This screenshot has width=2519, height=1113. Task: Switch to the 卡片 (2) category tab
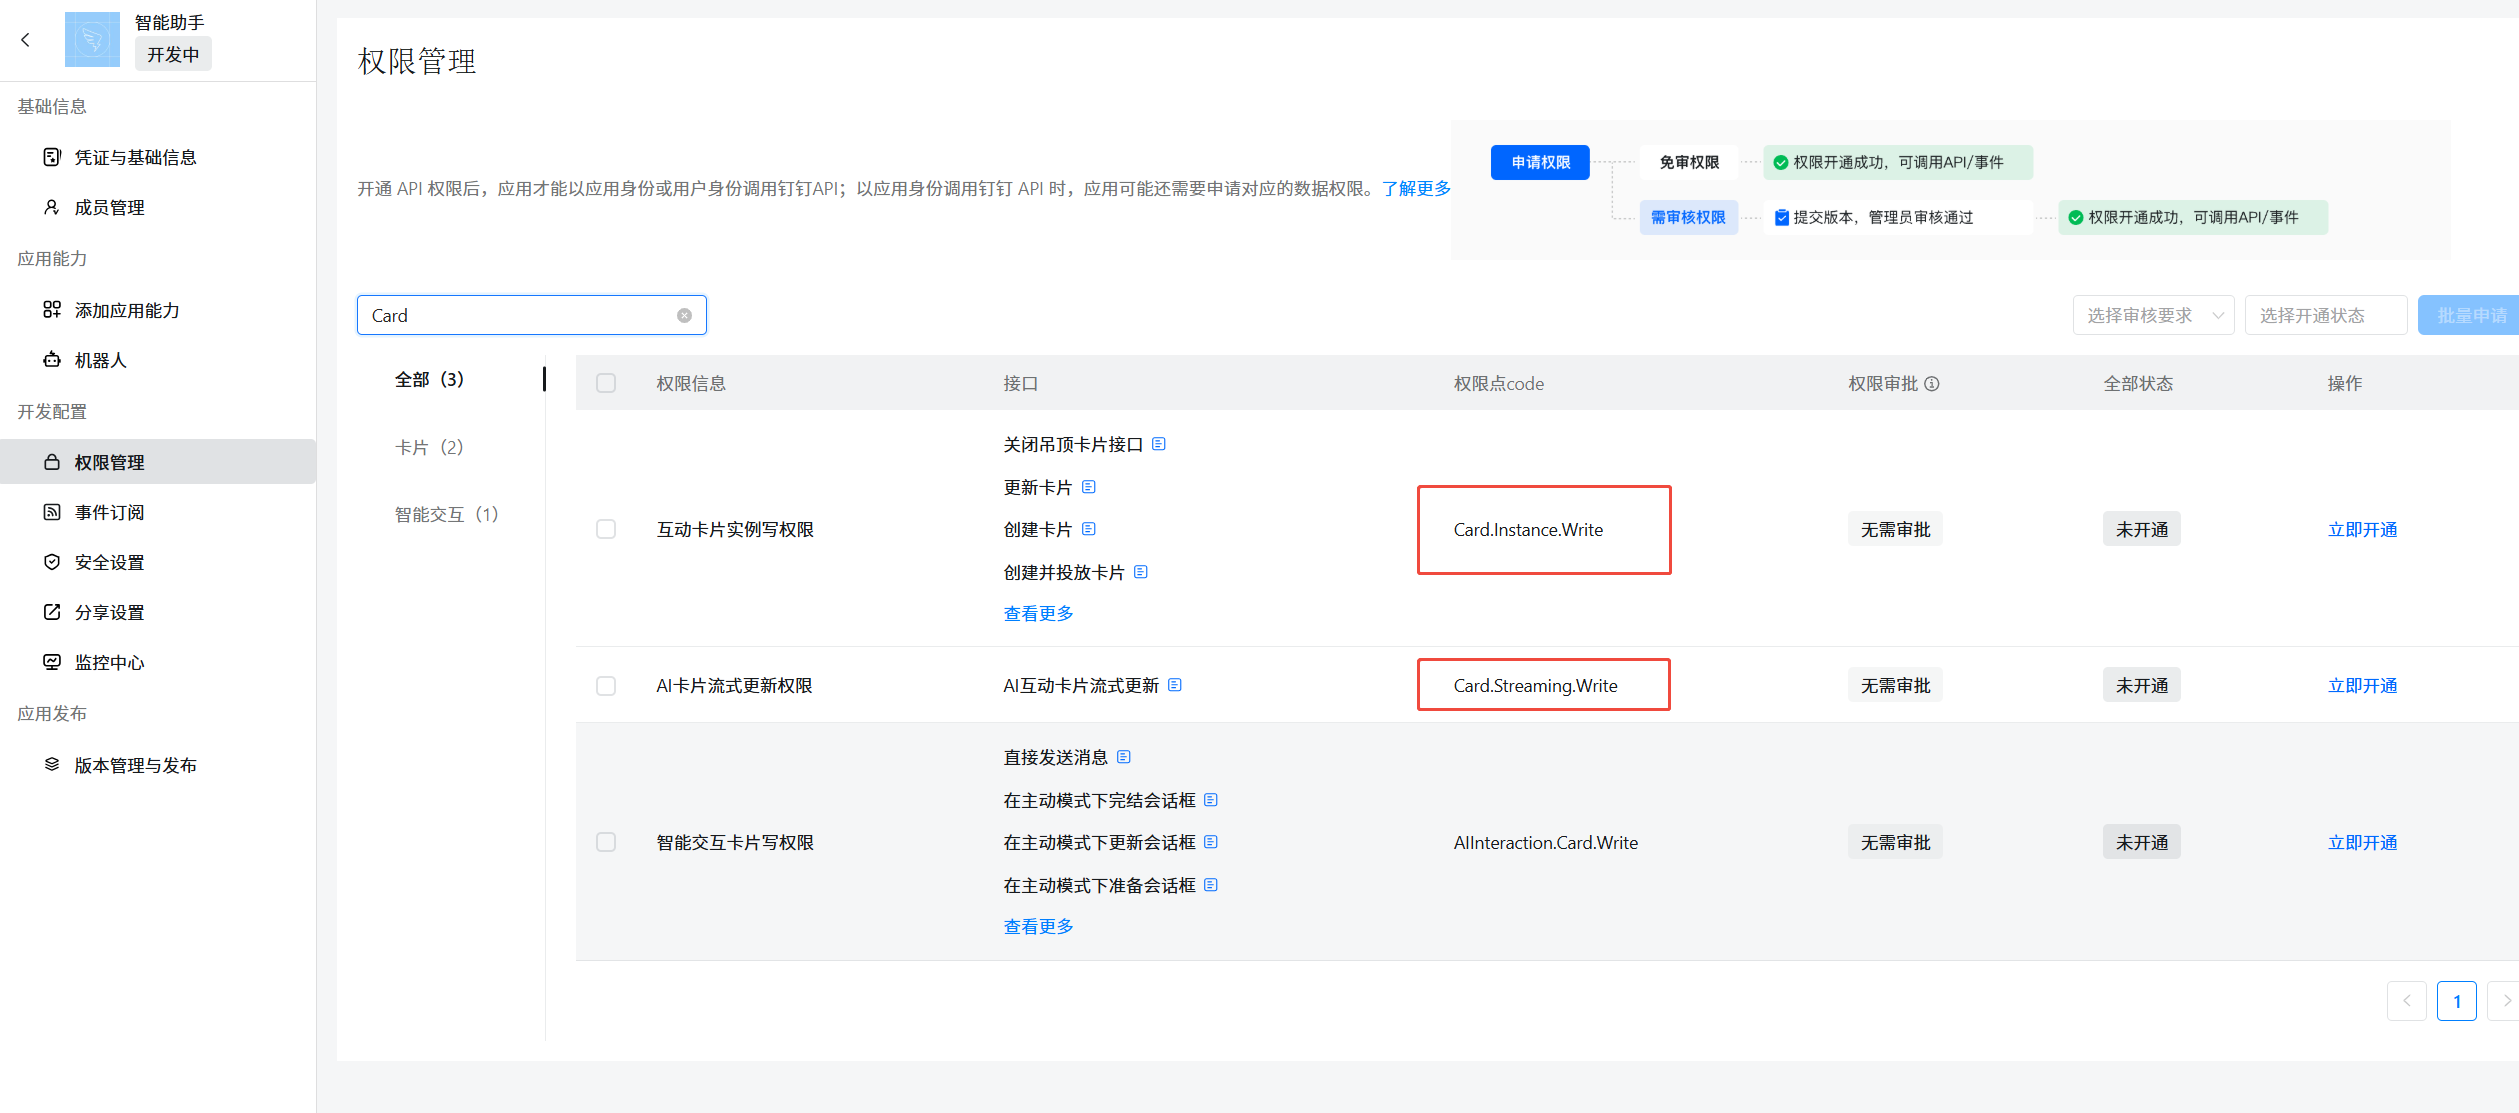pos(429,447)
